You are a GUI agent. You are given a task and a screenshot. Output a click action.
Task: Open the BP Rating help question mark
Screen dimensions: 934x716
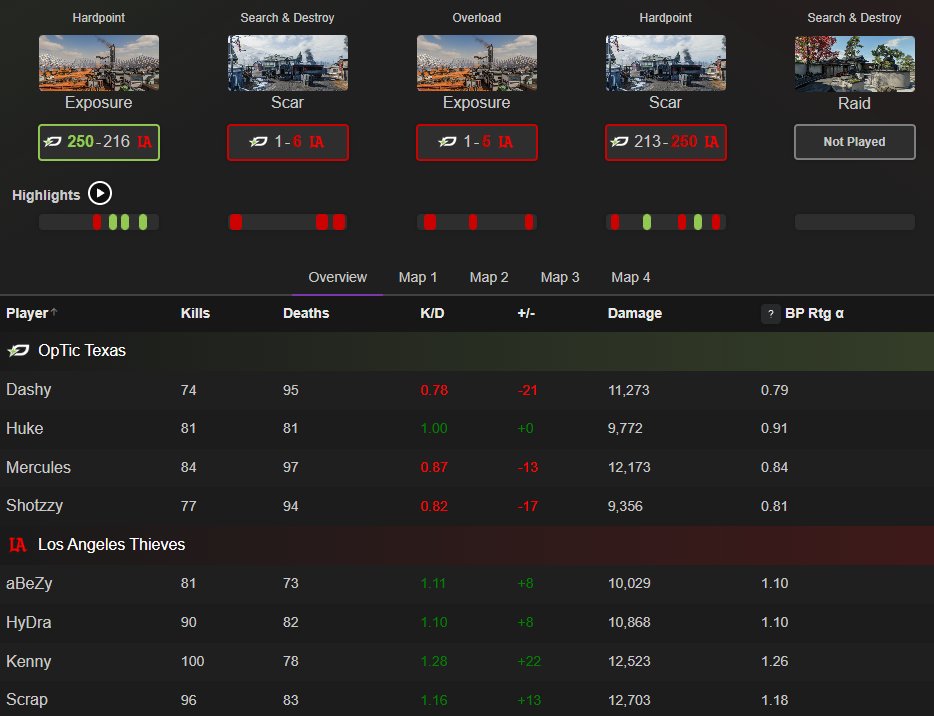tap(770, 313)
